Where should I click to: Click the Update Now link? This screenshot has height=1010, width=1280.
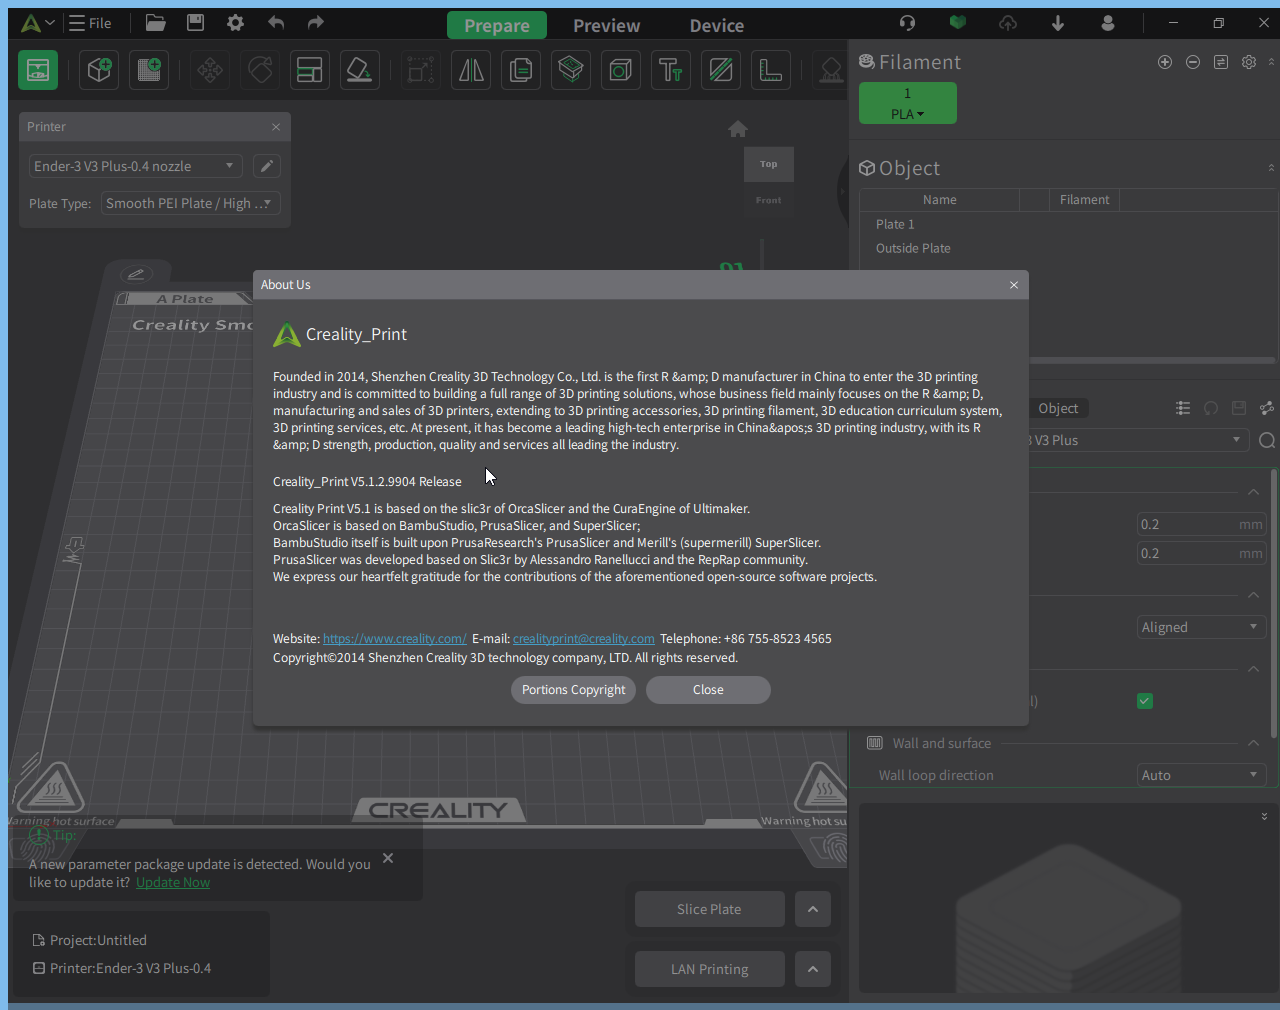click(173, 883)
